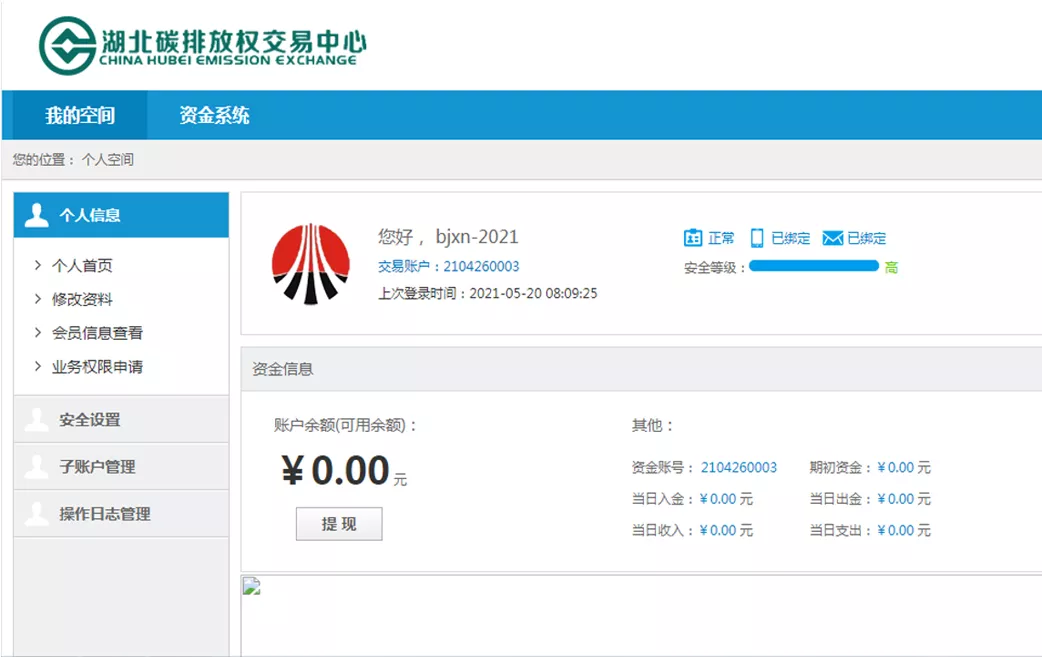Viewport: 1042px width, 657px height.
Task: Click the mobile phone bound icon
Action: [757, 238]
